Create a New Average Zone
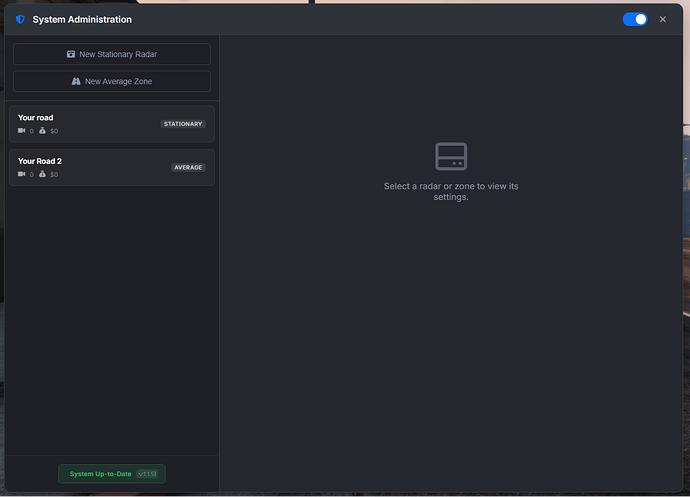Viewport: 690px width, 497px height. 112,81
